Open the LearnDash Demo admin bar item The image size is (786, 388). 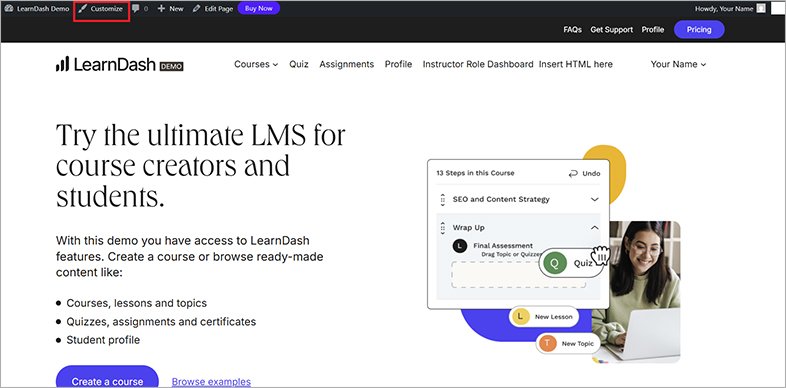(37, 9)
